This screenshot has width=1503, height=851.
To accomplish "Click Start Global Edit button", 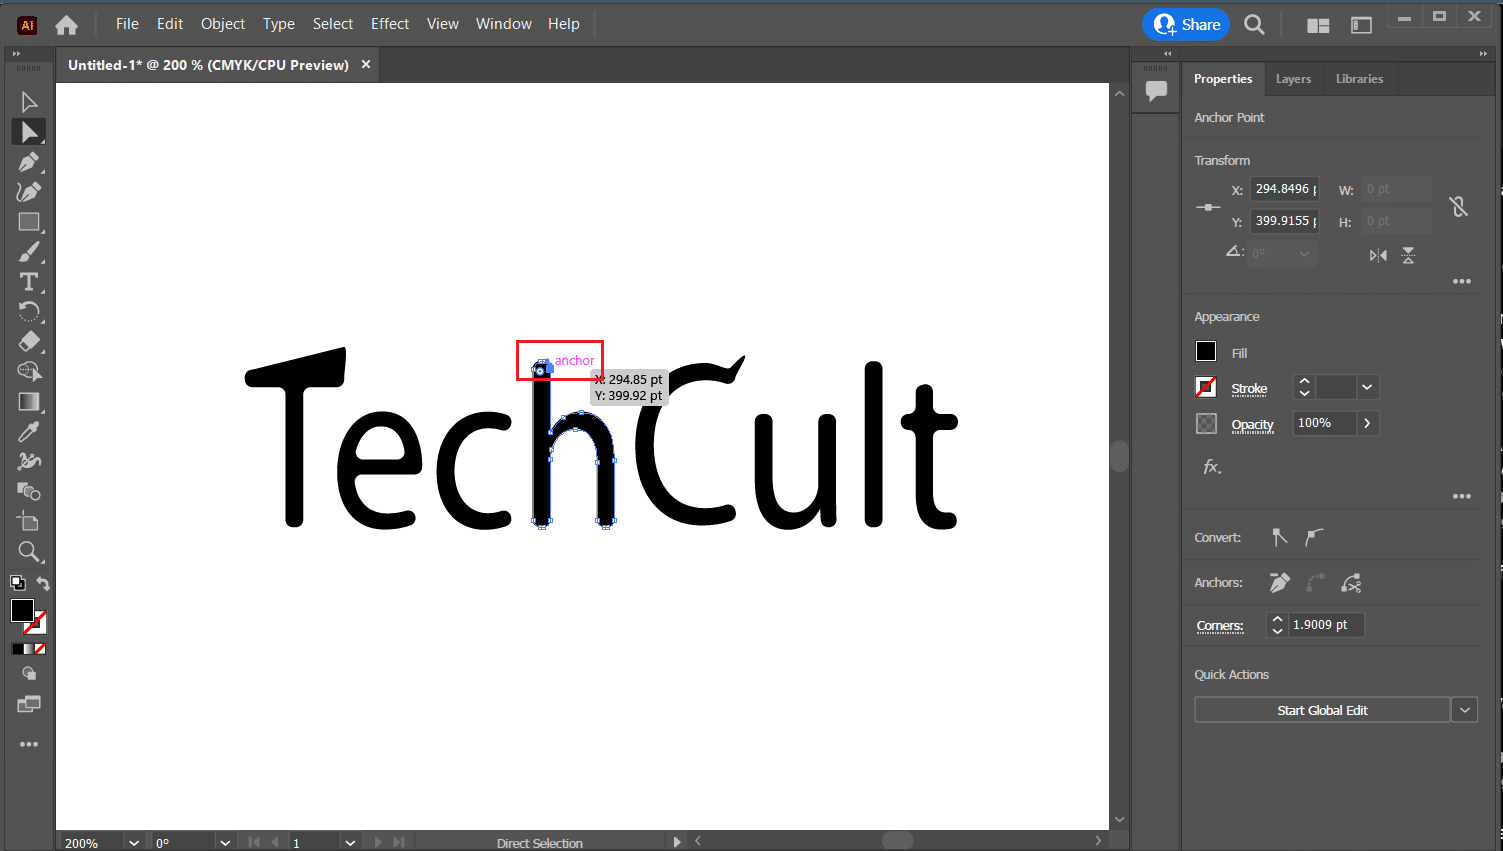I will coord(1322,710).
